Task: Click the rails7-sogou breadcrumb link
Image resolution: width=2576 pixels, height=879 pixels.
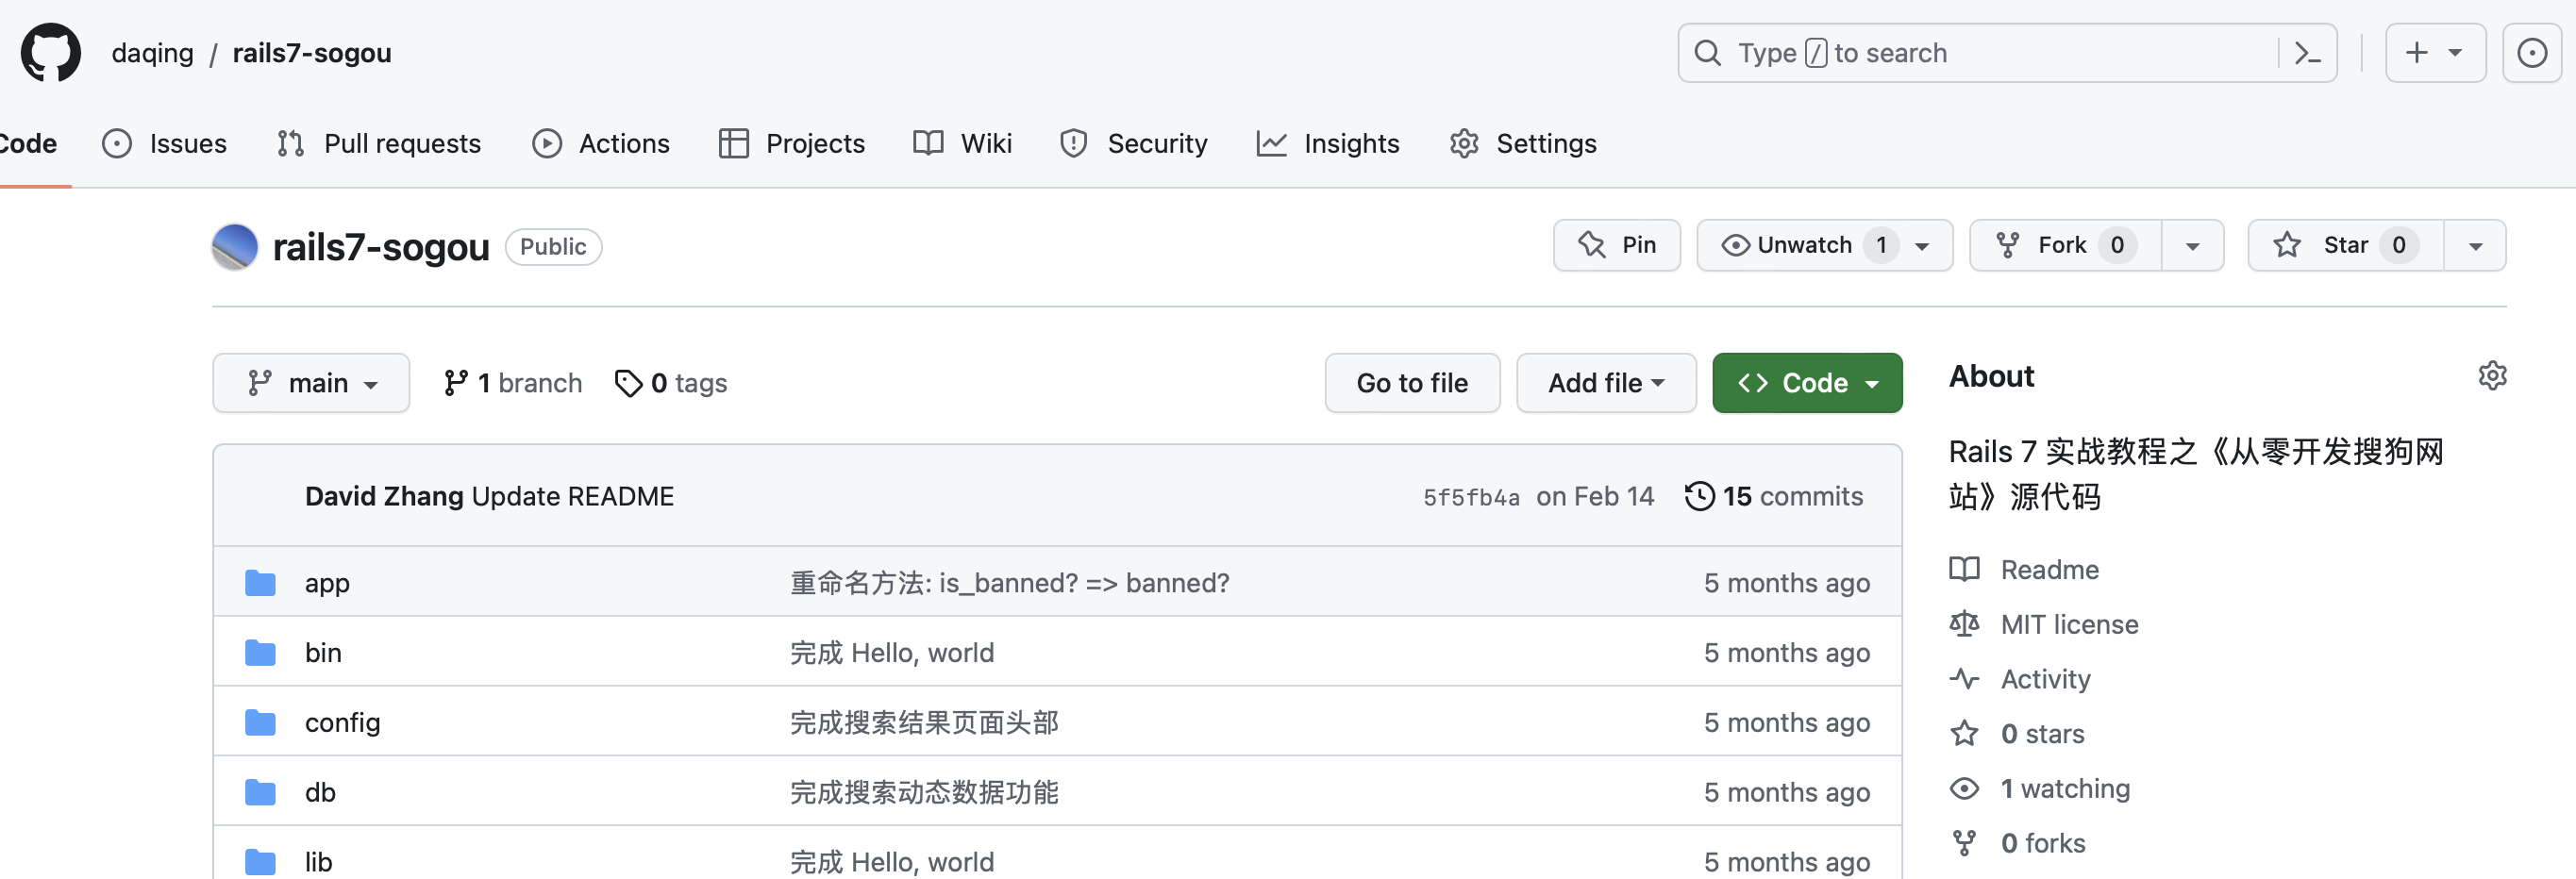Action: pyautogui.click(x=312, y=53)
